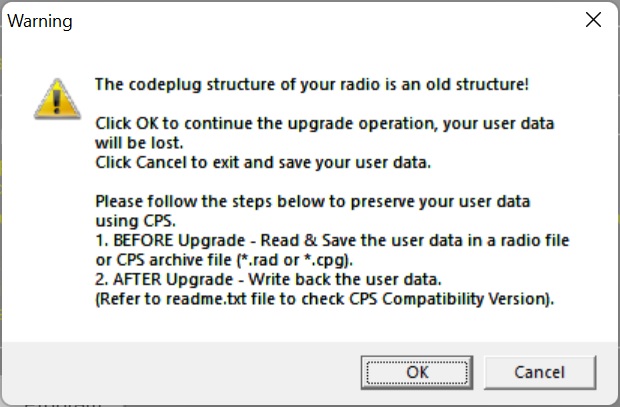
Task: Click the step 2 AFTER Upgrade line
Action: click(268, 279)
